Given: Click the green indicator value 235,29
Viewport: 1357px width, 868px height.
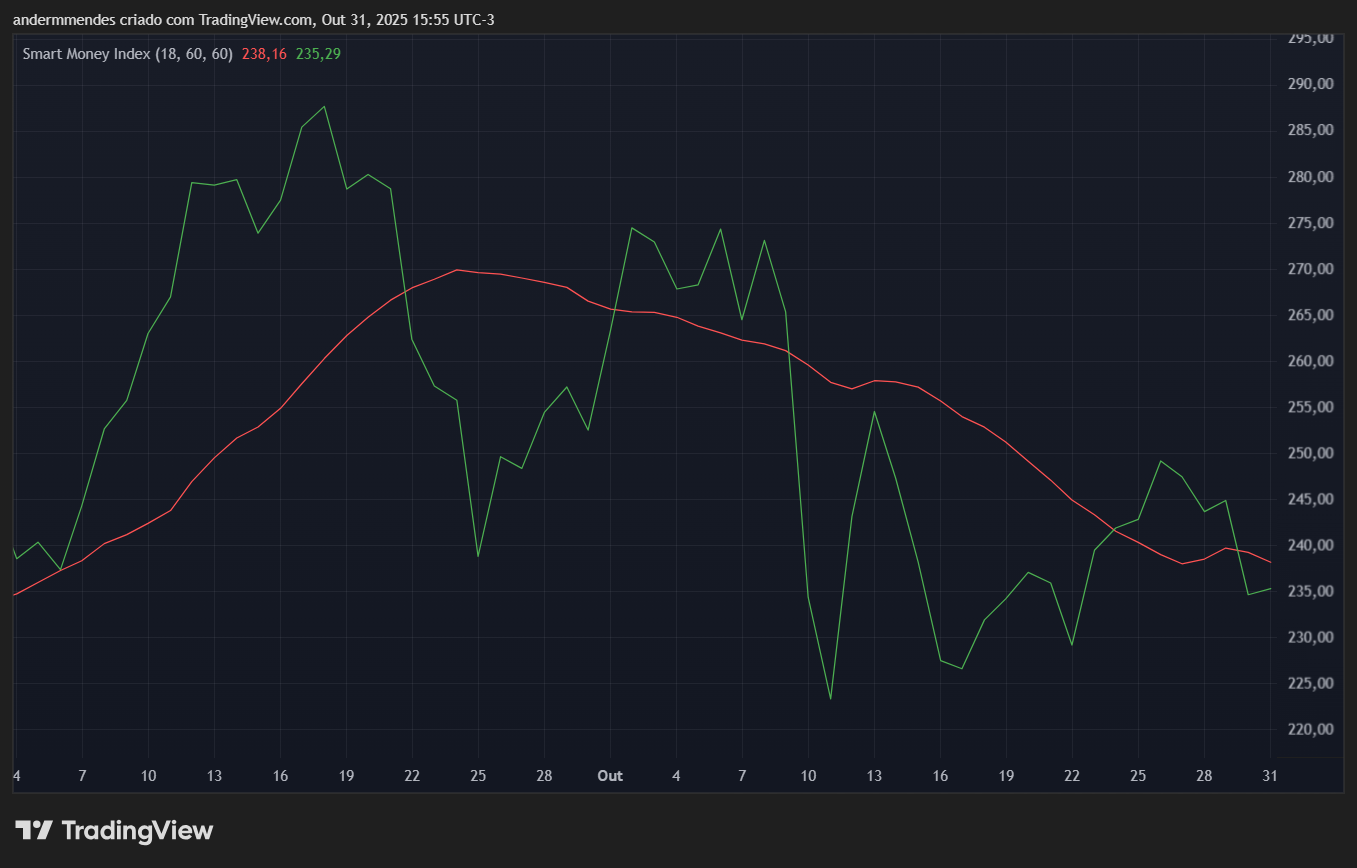Looking at the screenshot, I should pyautogui.click(x=316, y=53).
